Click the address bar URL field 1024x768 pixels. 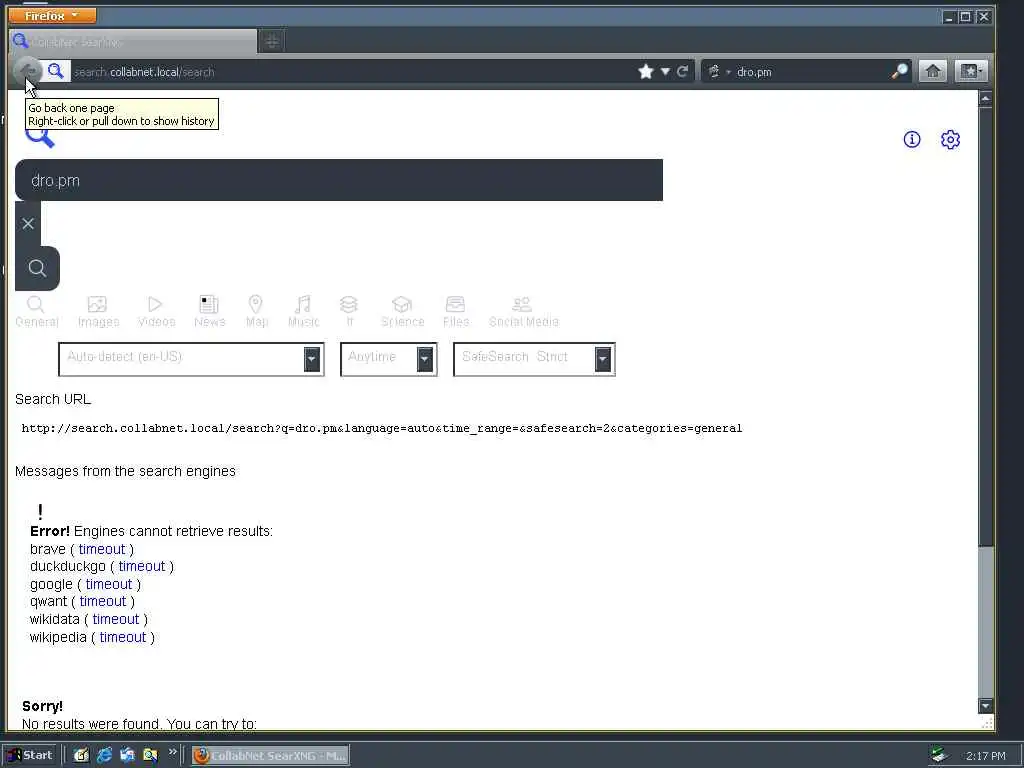point(353,72)
